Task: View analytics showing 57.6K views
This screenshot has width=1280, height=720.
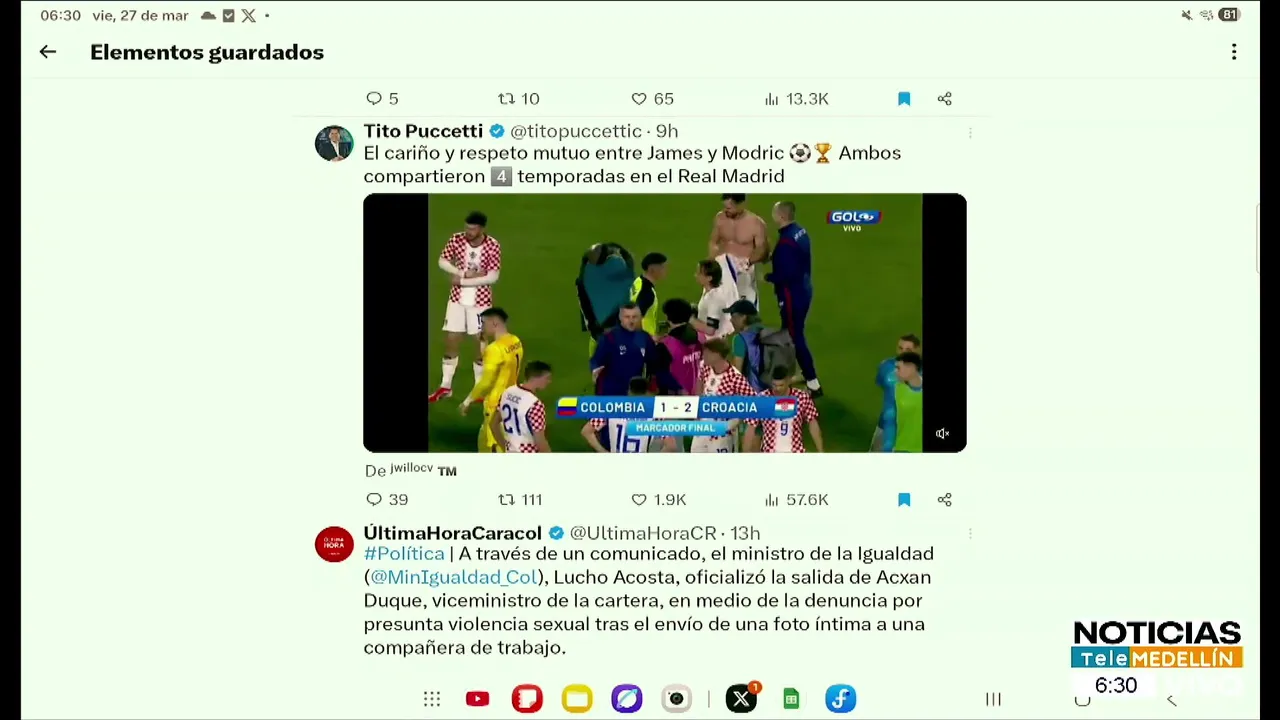Action: [796, 499]
